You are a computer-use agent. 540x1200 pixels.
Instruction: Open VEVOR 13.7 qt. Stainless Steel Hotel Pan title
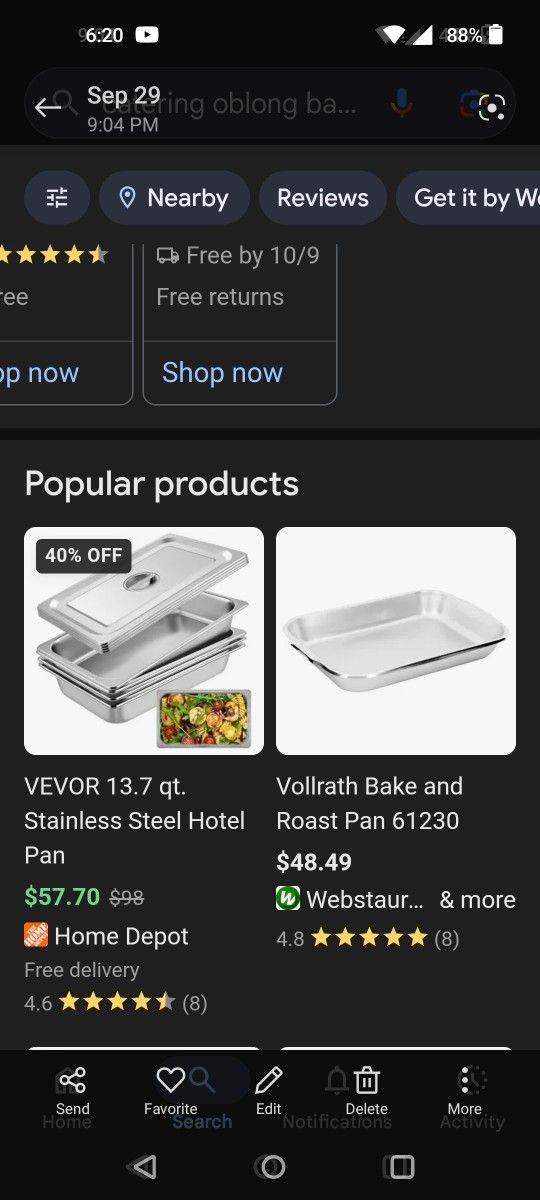135,821
